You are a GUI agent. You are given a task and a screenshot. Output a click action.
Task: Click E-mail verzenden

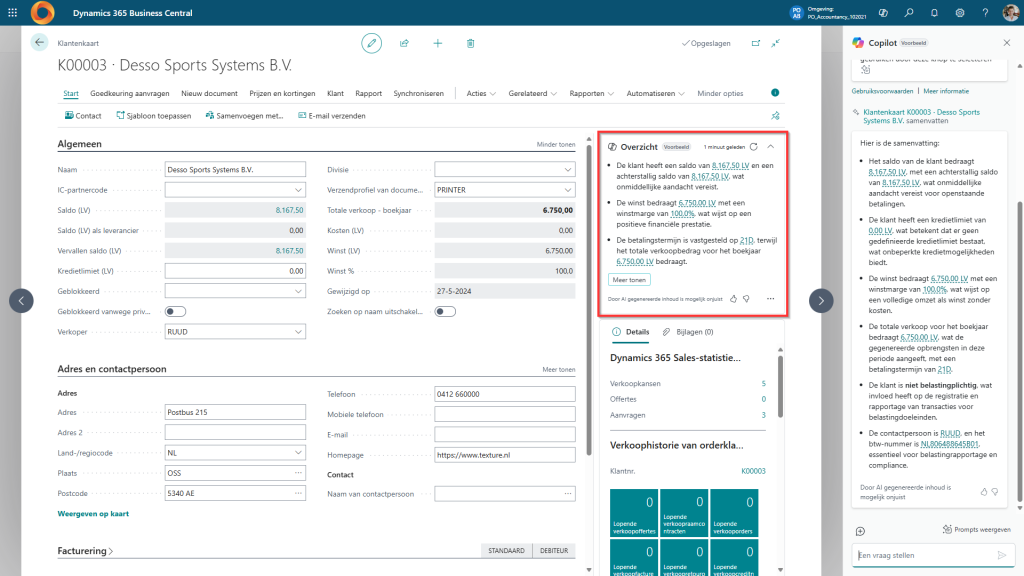tap(332, 116)
